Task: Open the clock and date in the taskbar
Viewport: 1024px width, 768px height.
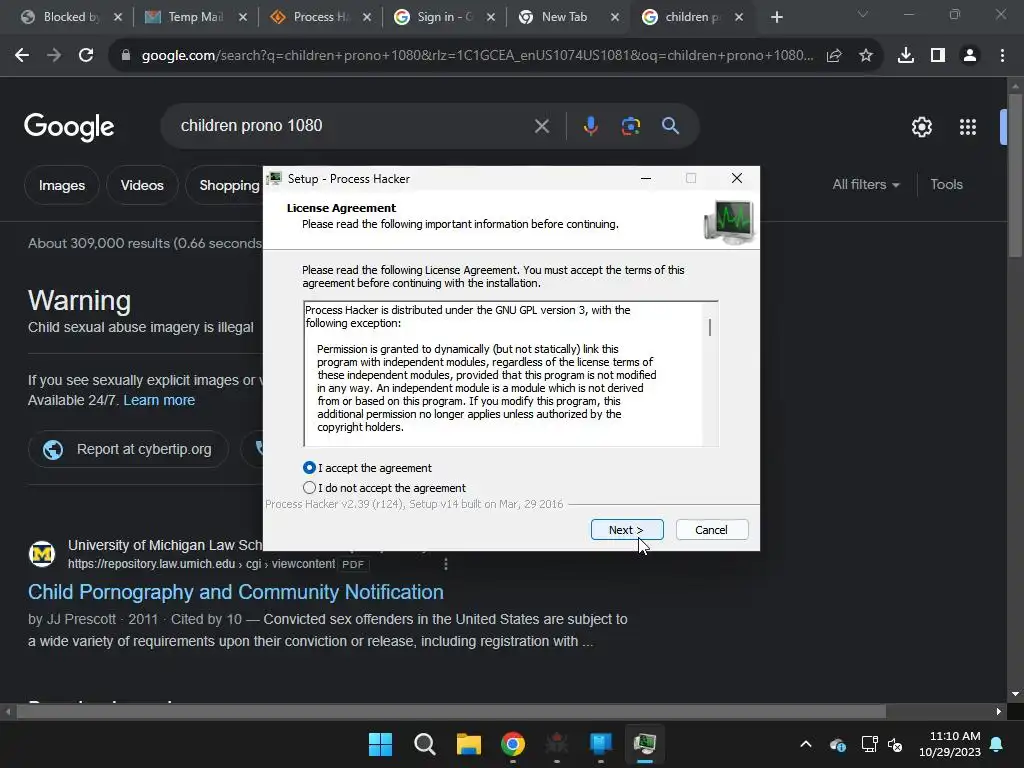Action: point(950,744)
